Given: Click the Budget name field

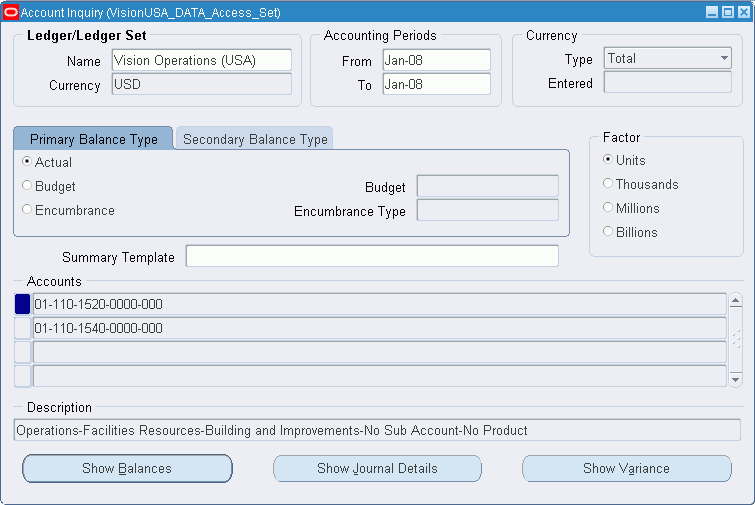Looking at the screenshot, I should (488, 186).
